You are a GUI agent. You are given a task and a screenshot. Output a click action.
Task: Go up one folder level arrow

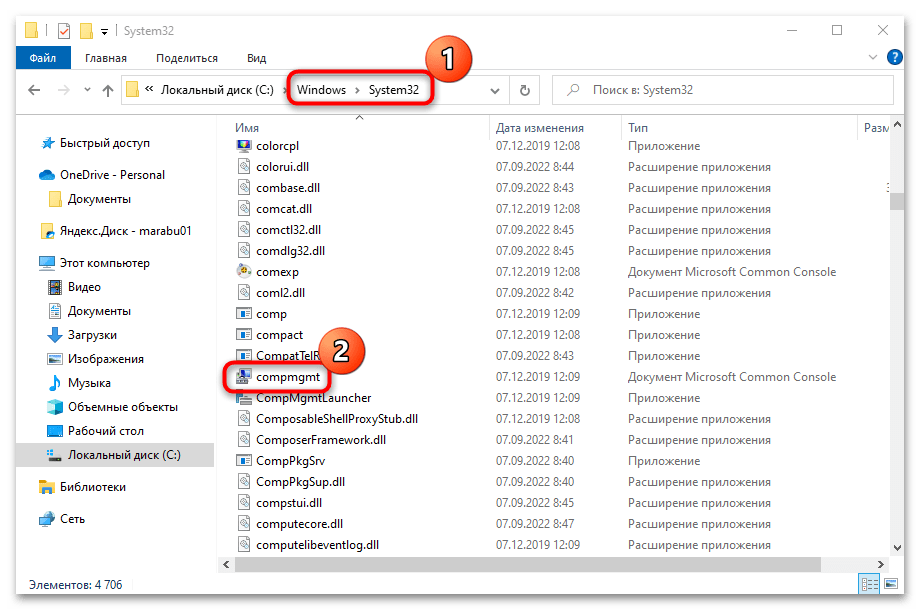[108, 91]
